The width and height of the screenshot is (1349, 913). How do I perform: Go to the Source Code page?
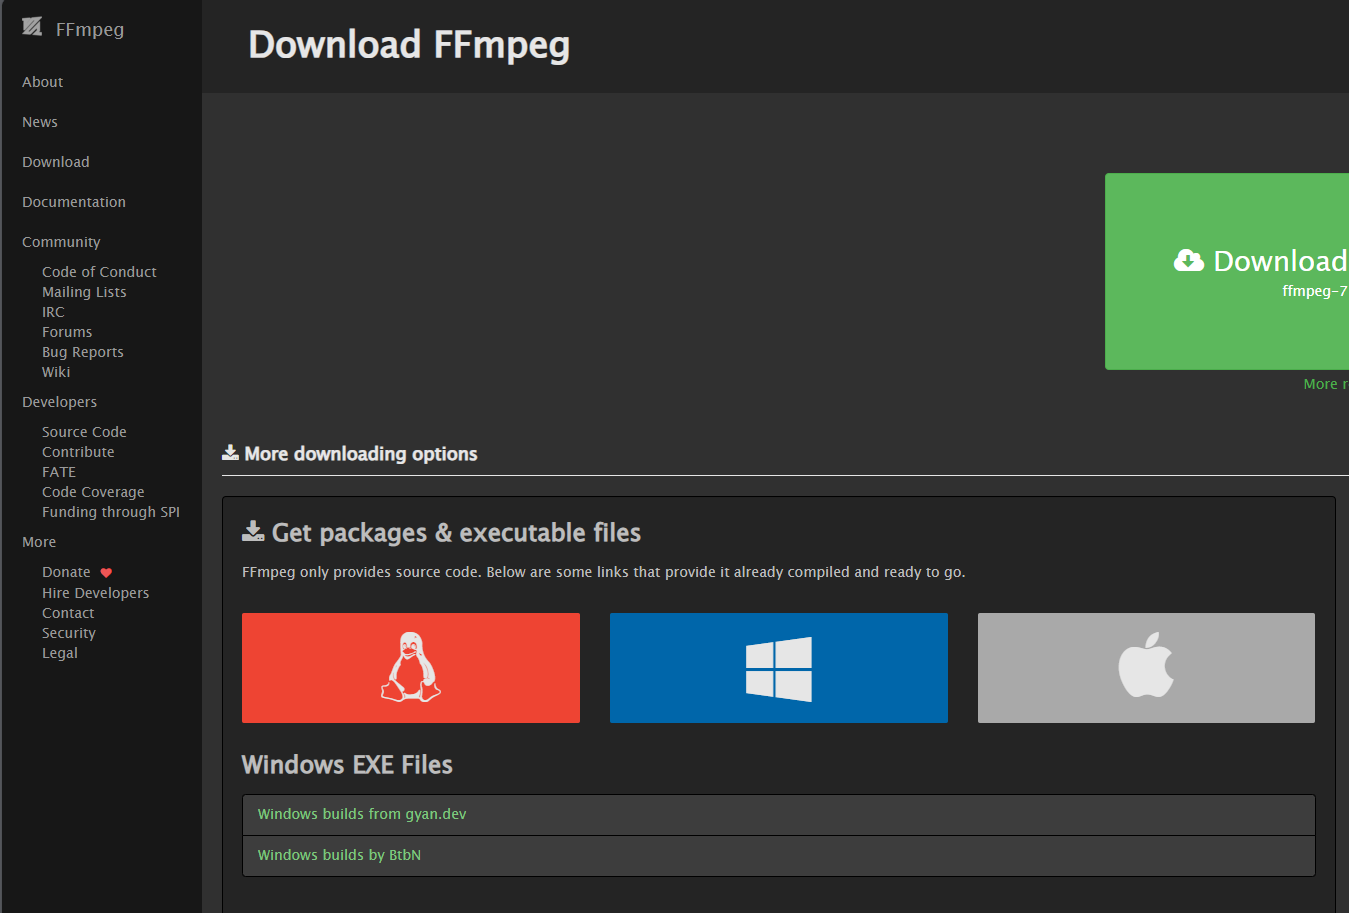click(x=84, y=431)
